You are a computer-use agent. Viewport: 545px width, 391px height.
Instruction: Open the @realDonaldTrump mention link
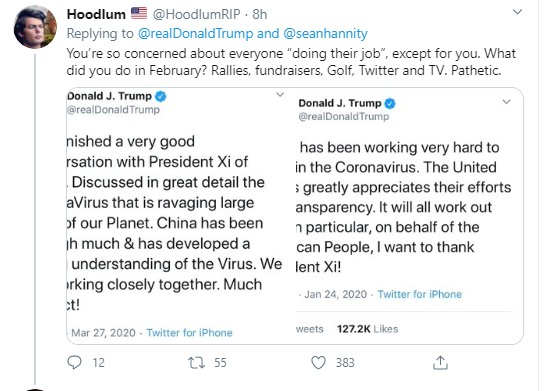(x=195, y=34)
